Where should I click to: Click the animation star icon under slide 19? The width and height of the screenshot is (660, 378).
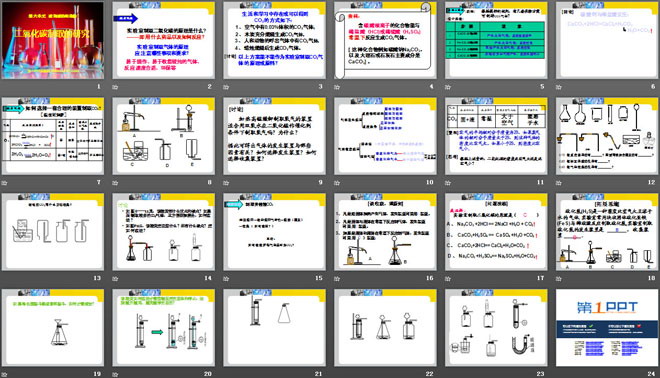(4, 374)
